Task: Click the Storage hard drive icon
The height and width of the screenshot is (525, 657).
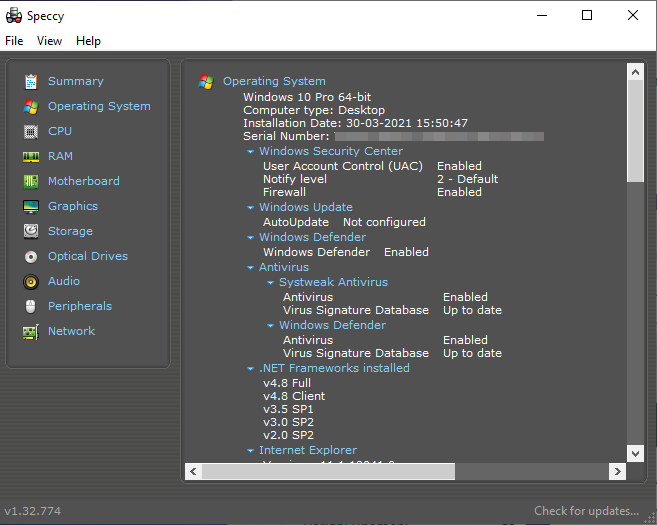Action: pyautogui.click(x=31, y=231)
